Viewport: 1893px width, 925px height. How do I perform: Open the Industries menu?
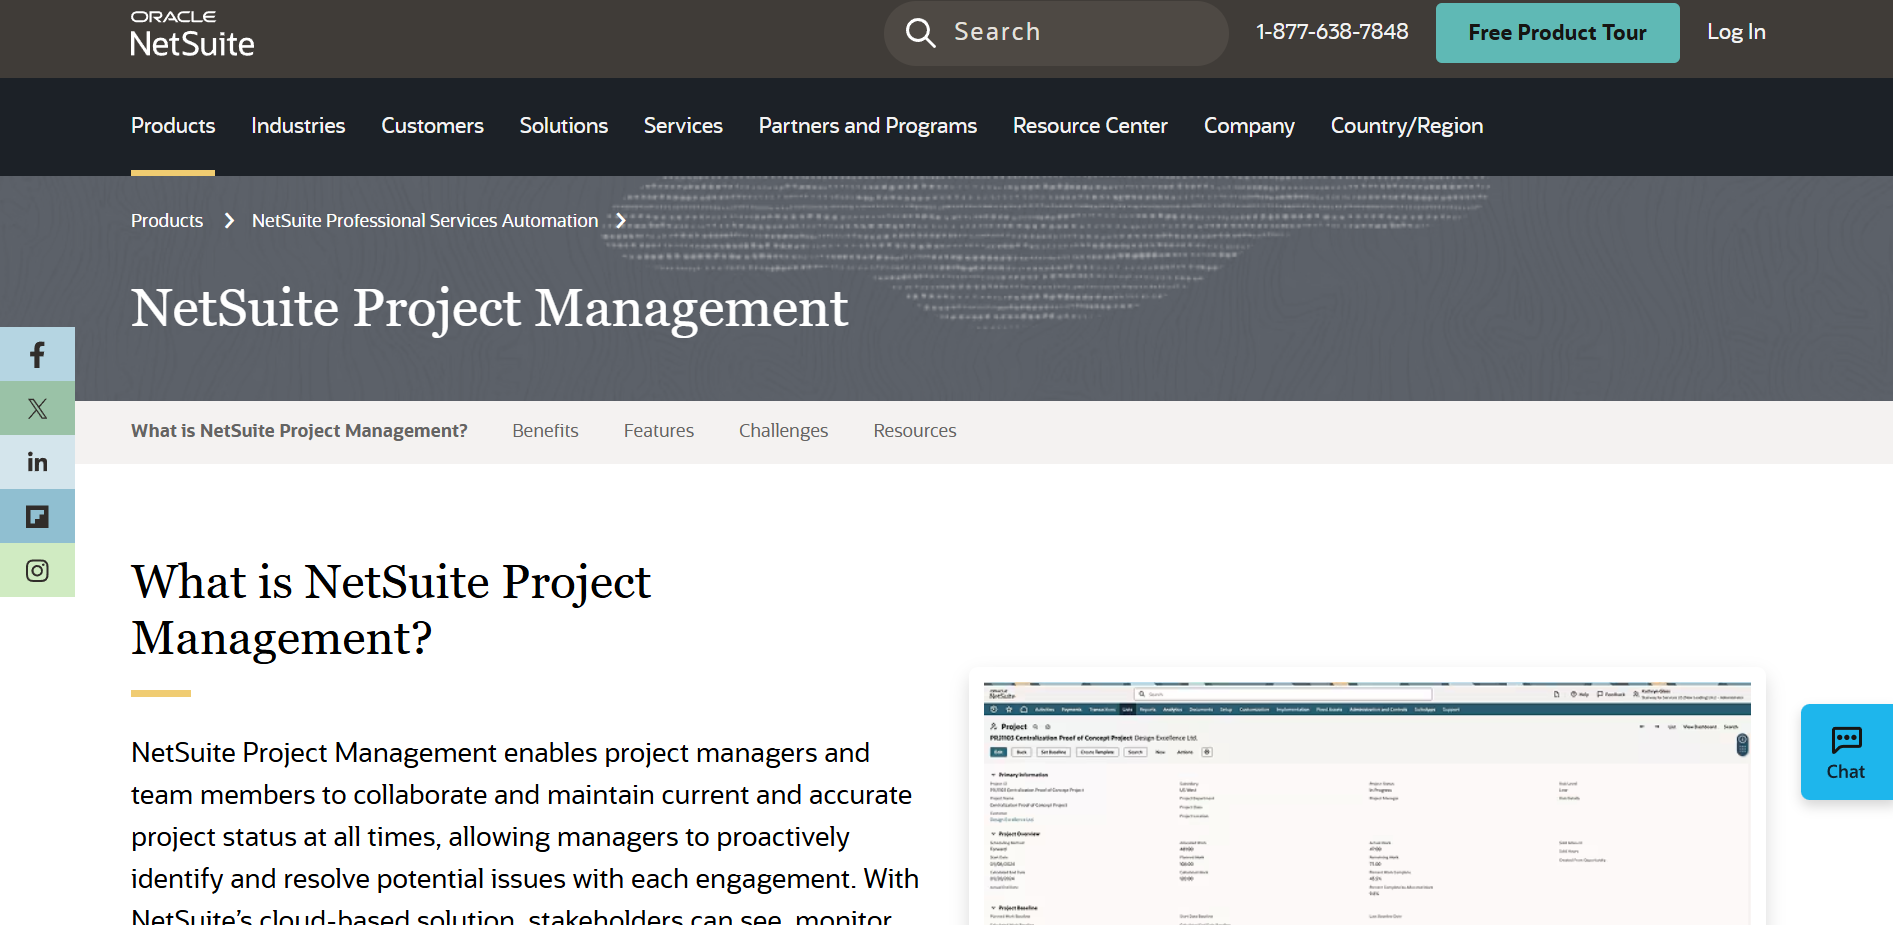[x=297, y=127]
